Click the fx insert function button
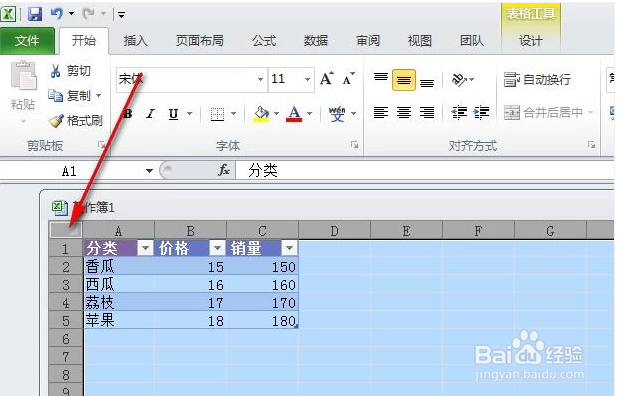 tap(223, 170)
